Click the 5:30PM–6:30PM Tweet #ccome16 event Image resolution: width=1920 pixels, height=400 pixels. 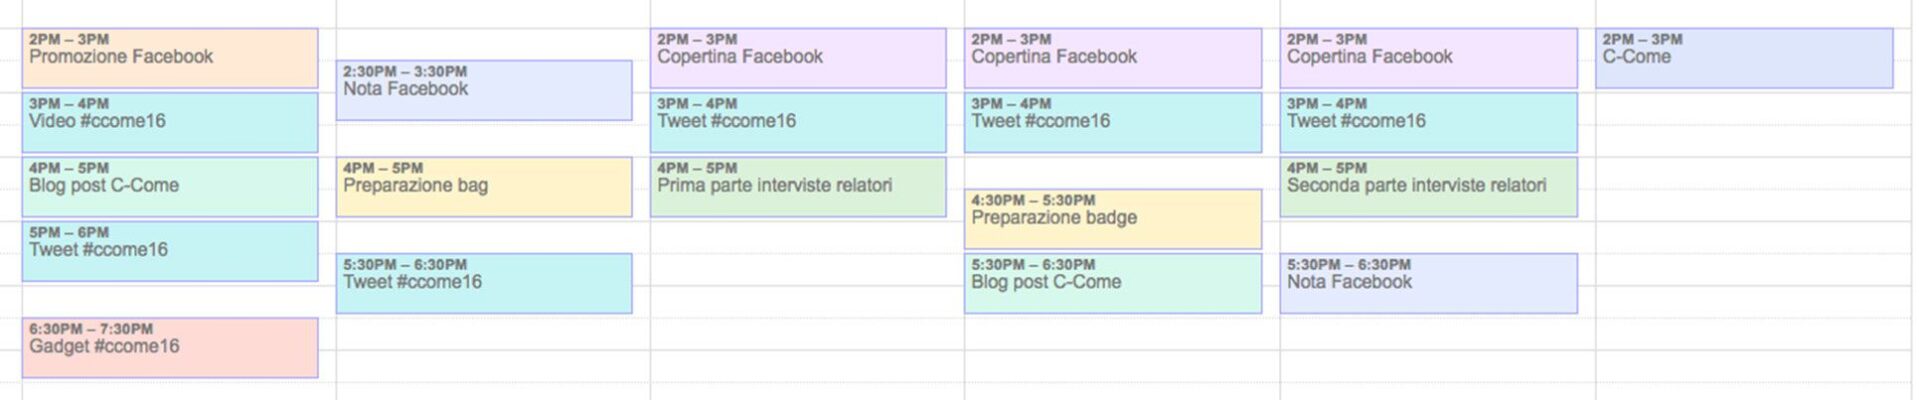pos(484,283)
